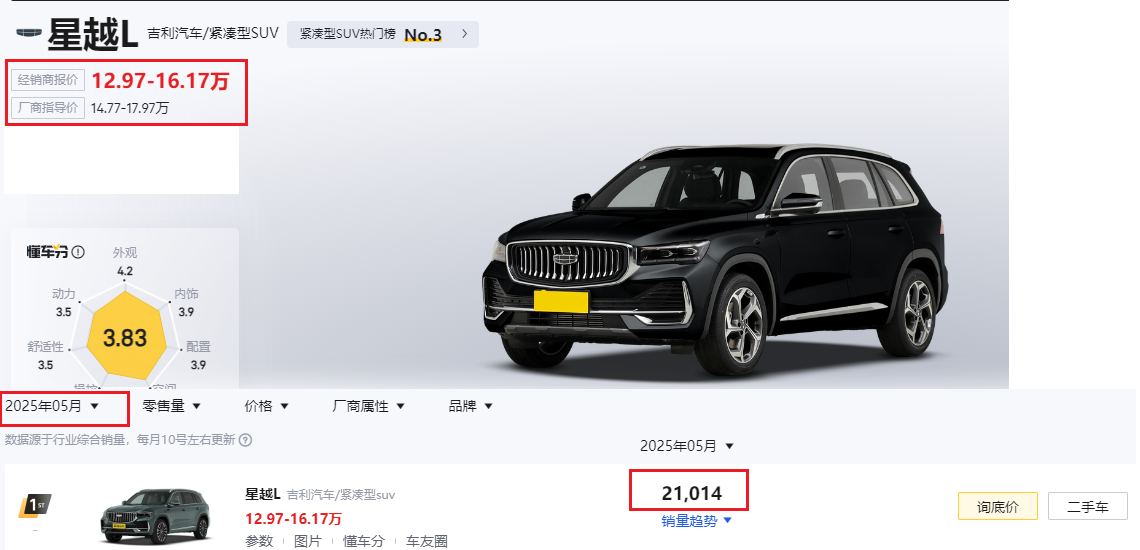Open the 零售量 dropdown
This screenshot has width=1140, height=550.
(x=172, y=406)
